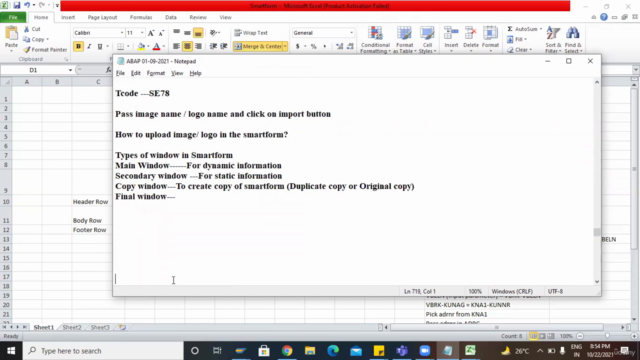This screenshot has height=360, width=640.
Task: Toggle Underline formatting in Excel
Action: pyautogui.click(x=100, y=47)
